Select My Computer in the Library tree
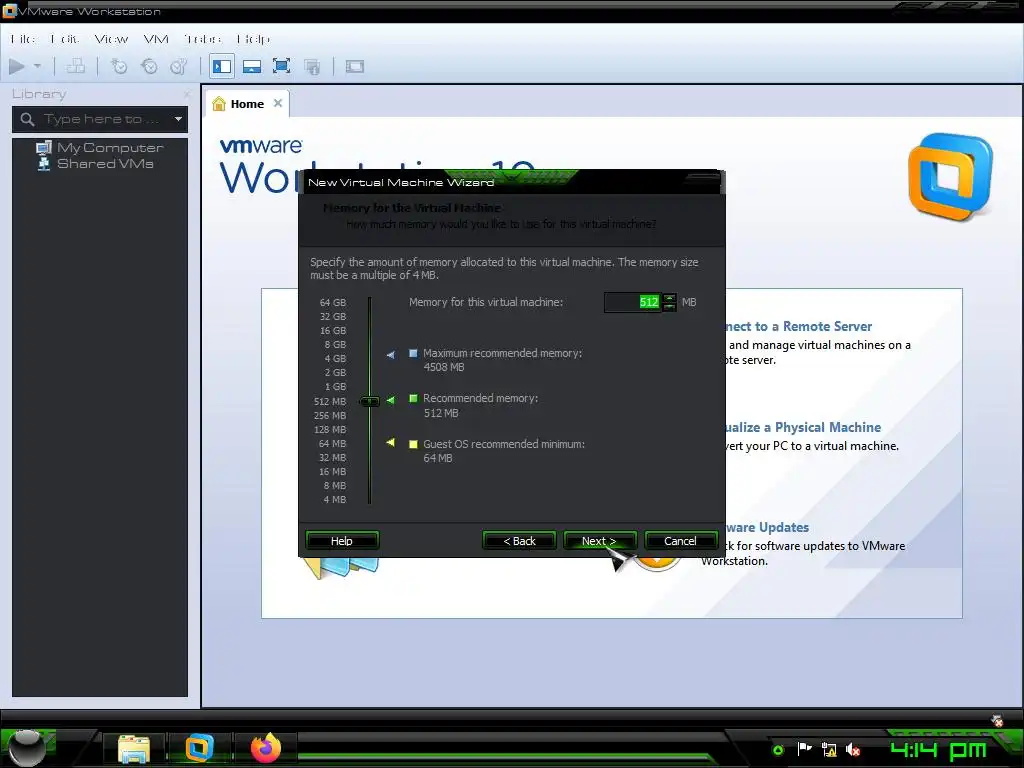Image resolution: width=1024 pixels, height=768 pixels. 110,148
